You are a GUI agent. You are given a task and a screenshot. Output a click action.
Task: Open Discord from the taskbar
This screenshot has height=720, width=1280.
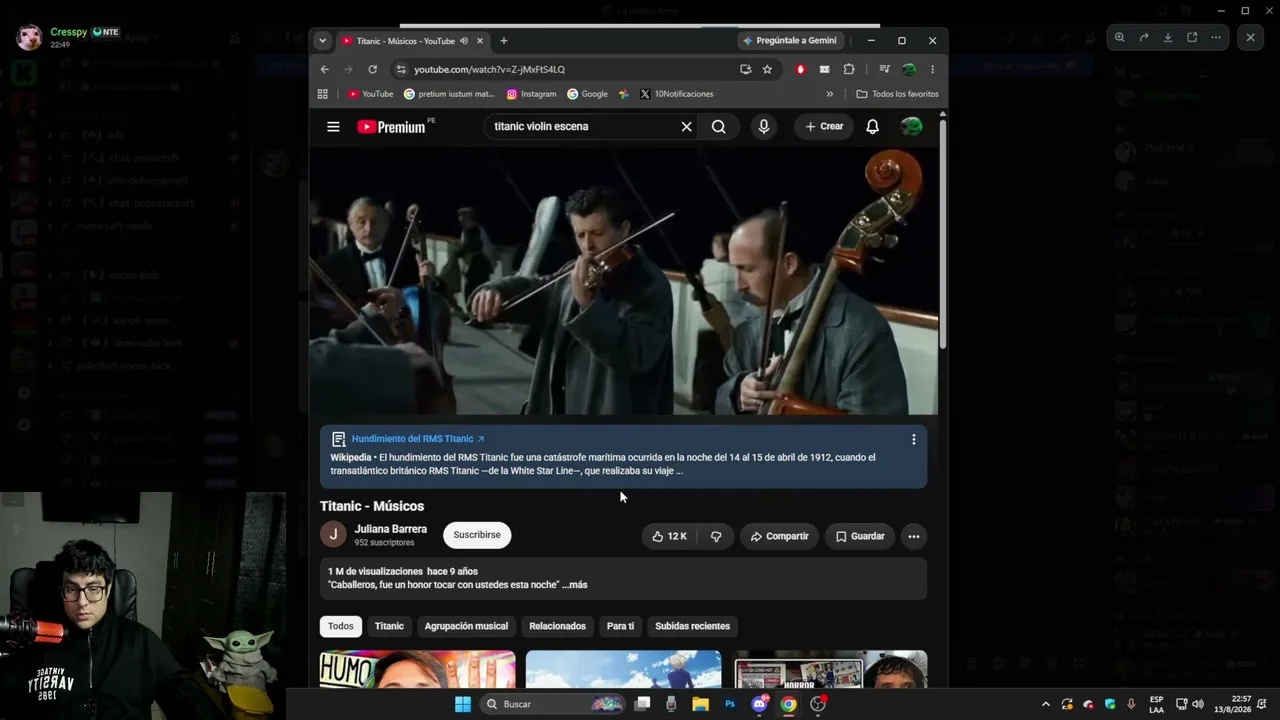(760, 704)
